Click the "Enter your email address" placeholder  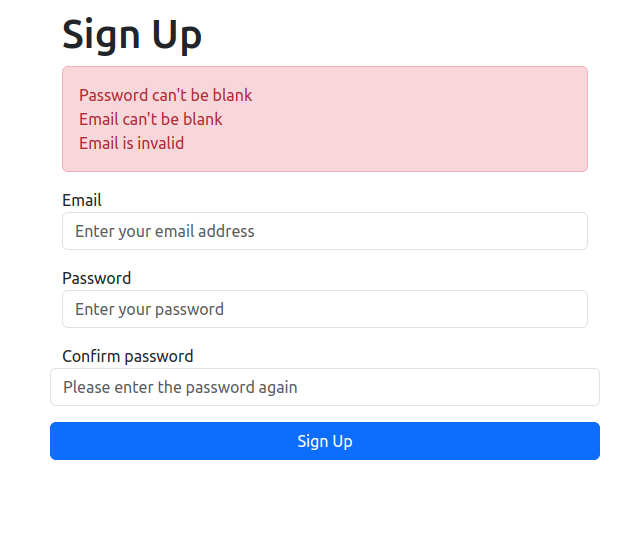[165, 231]
